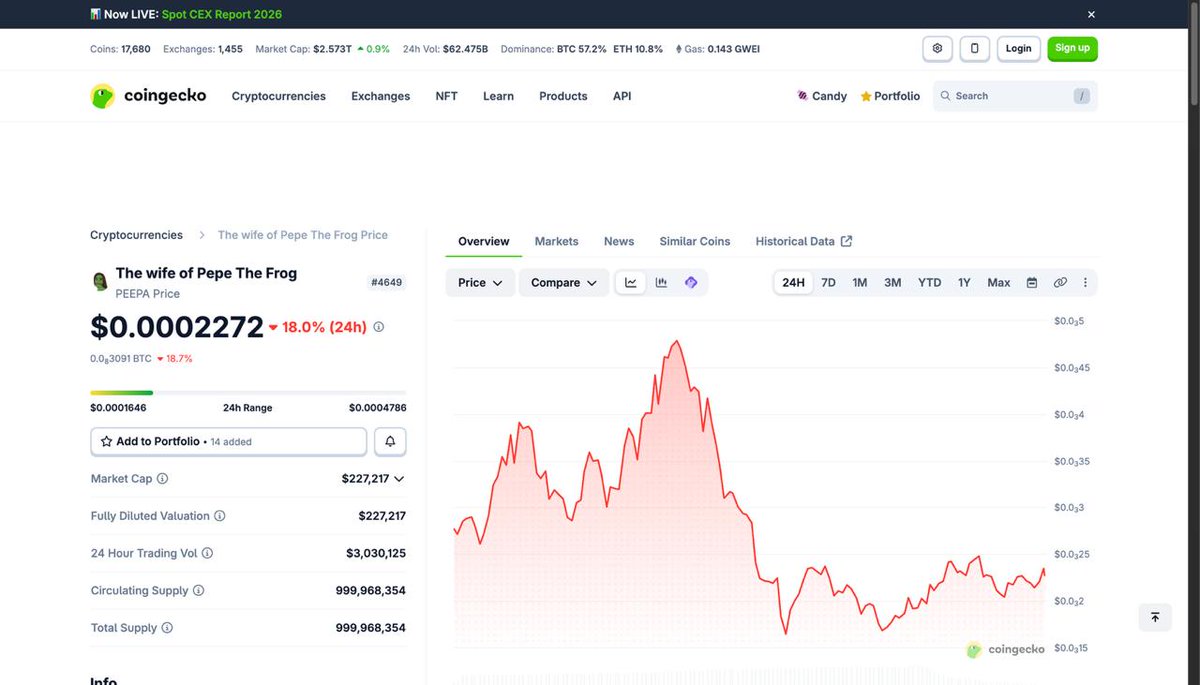Viewport: 1200px width, 685px height.
Task: Focus the Search field
Action: coord(1015,96)
